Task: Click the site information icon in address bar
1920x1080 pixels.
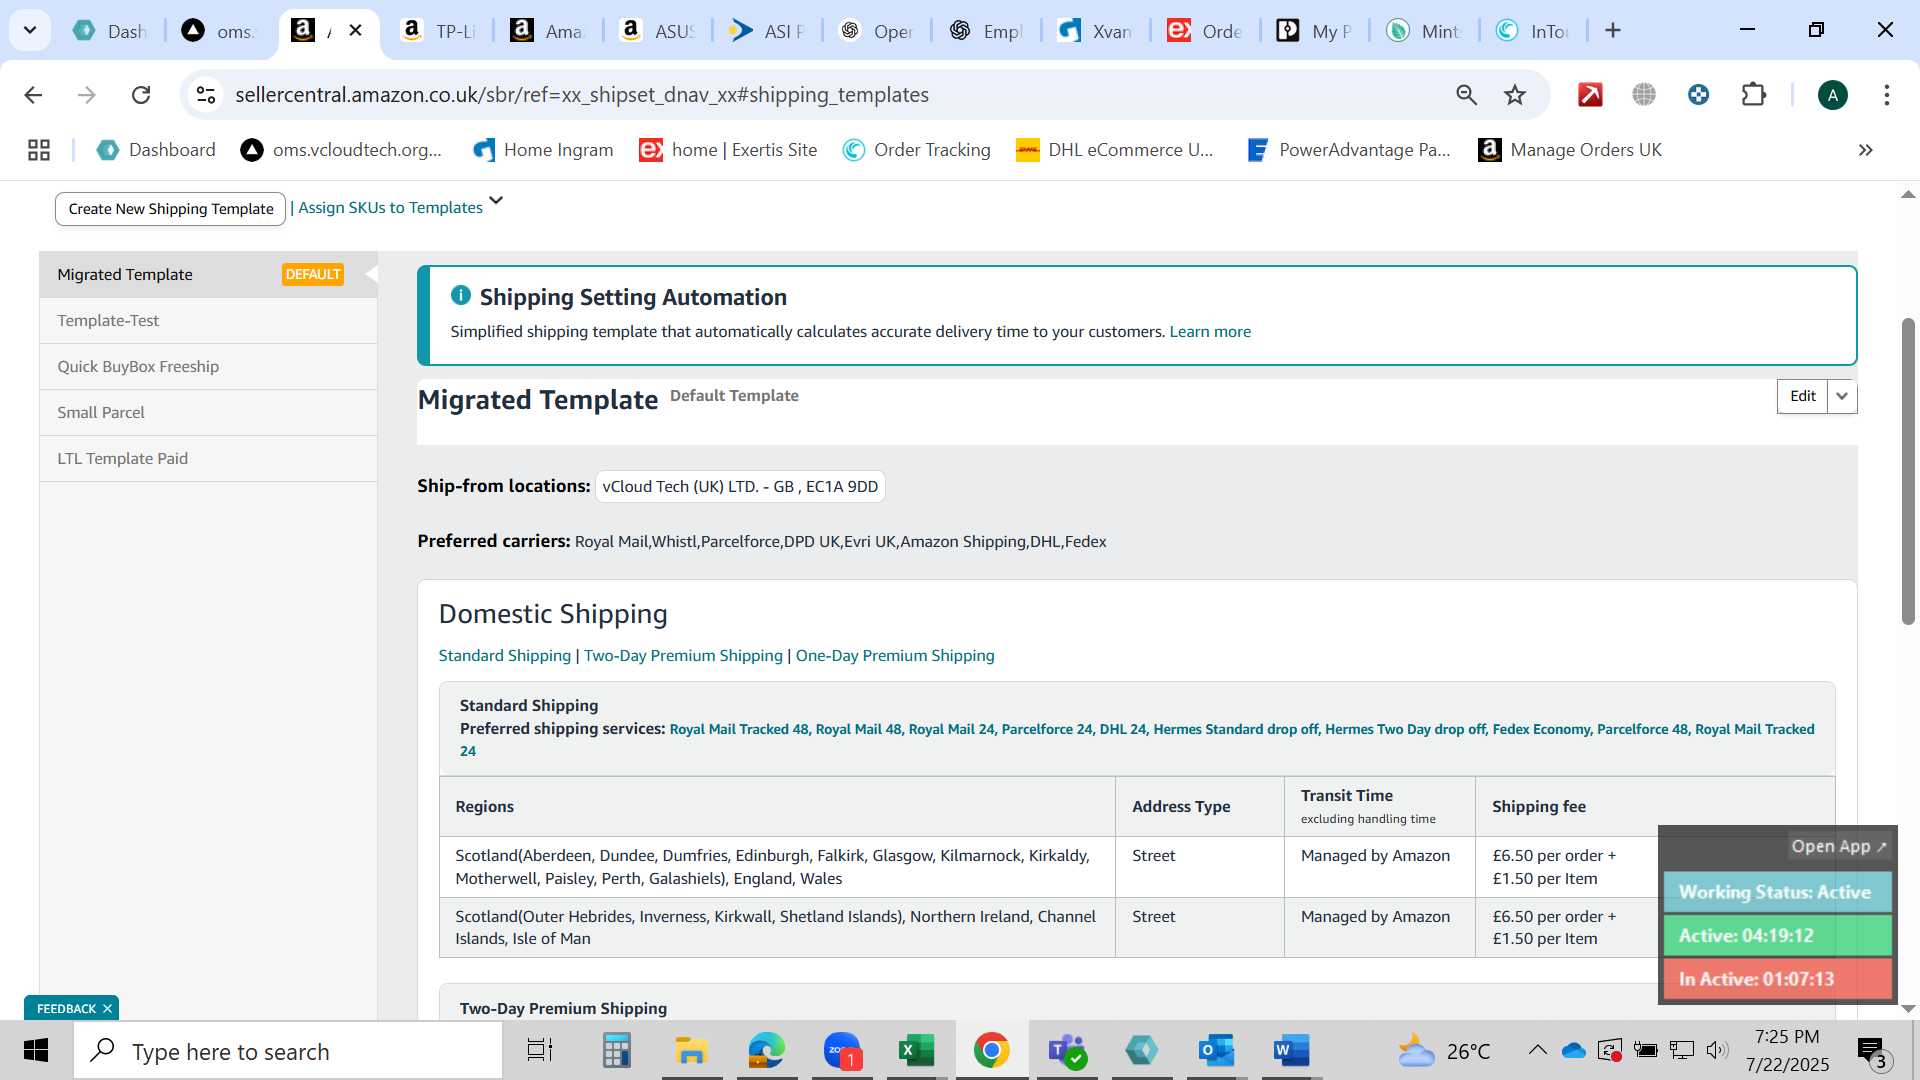Action: (206, 95)
